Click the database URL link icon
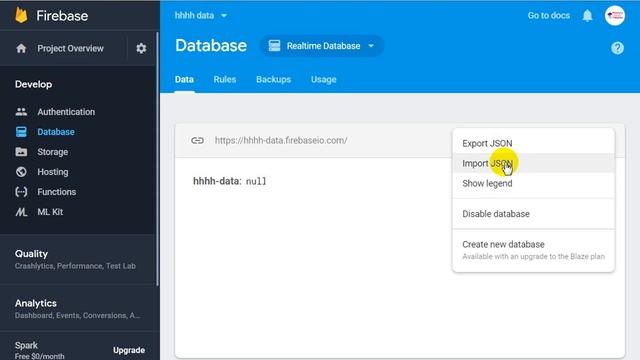 point(198,140)
